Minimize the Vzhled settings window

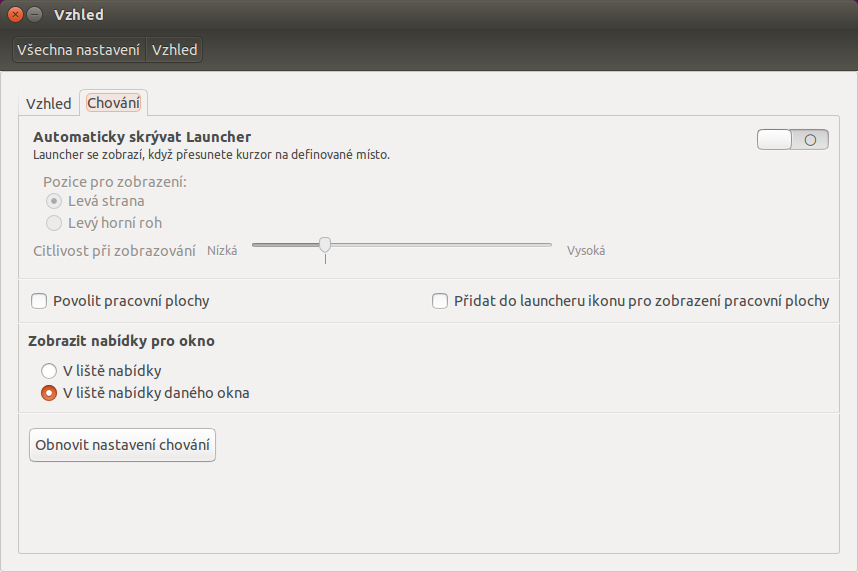click(x=34, y=14)
